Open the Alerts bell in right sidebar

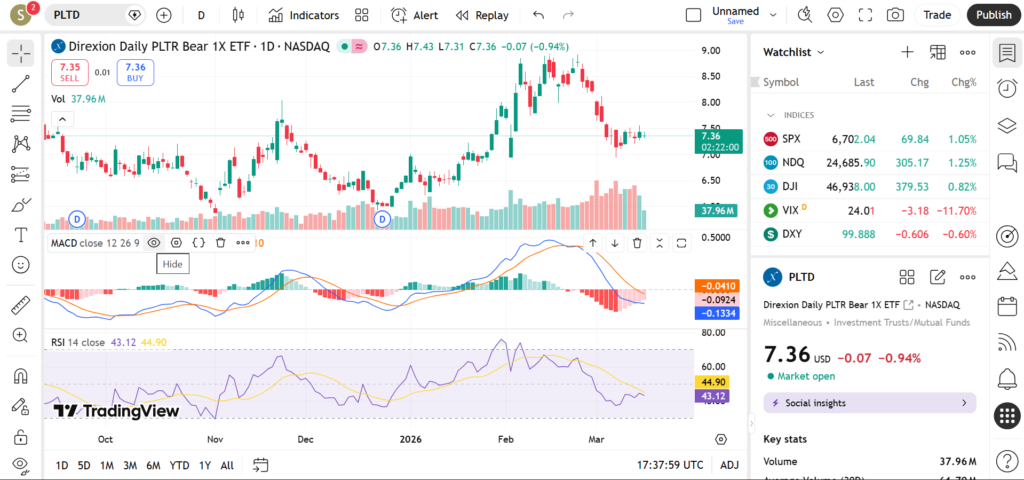1007,378
